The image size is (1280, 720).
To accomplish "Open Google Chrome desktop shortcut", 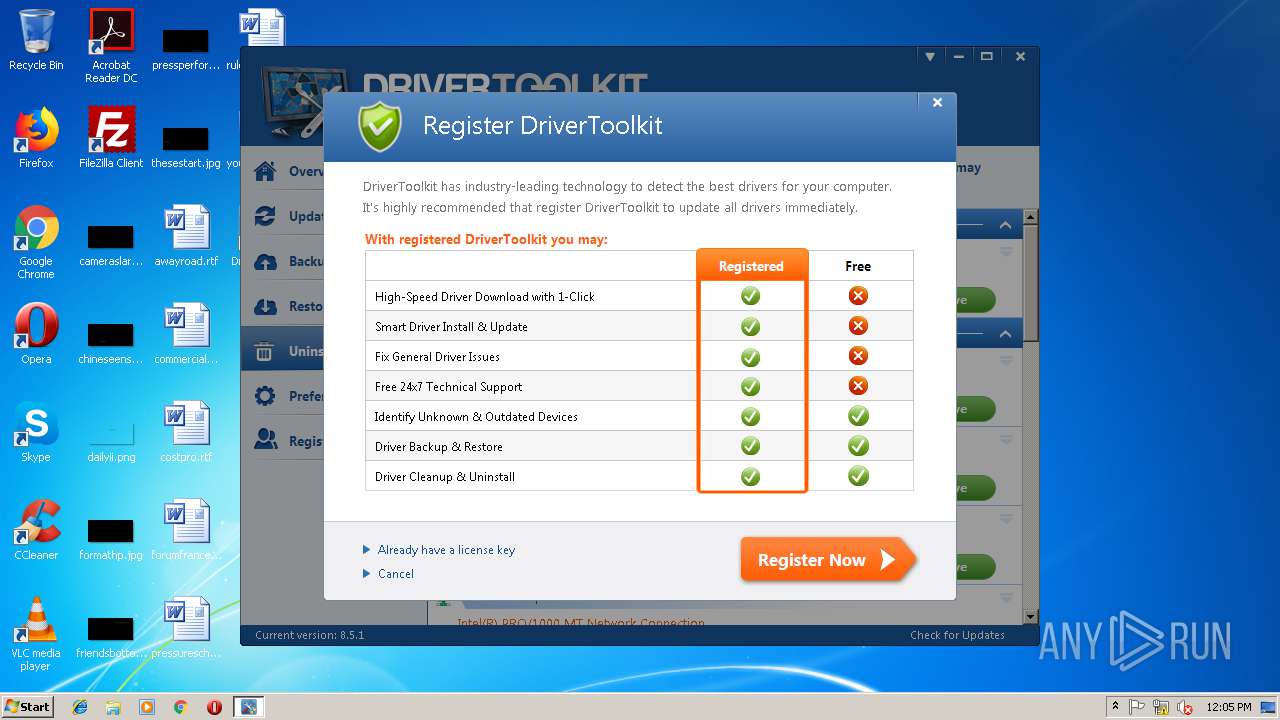I will click(x=36, y=242).
